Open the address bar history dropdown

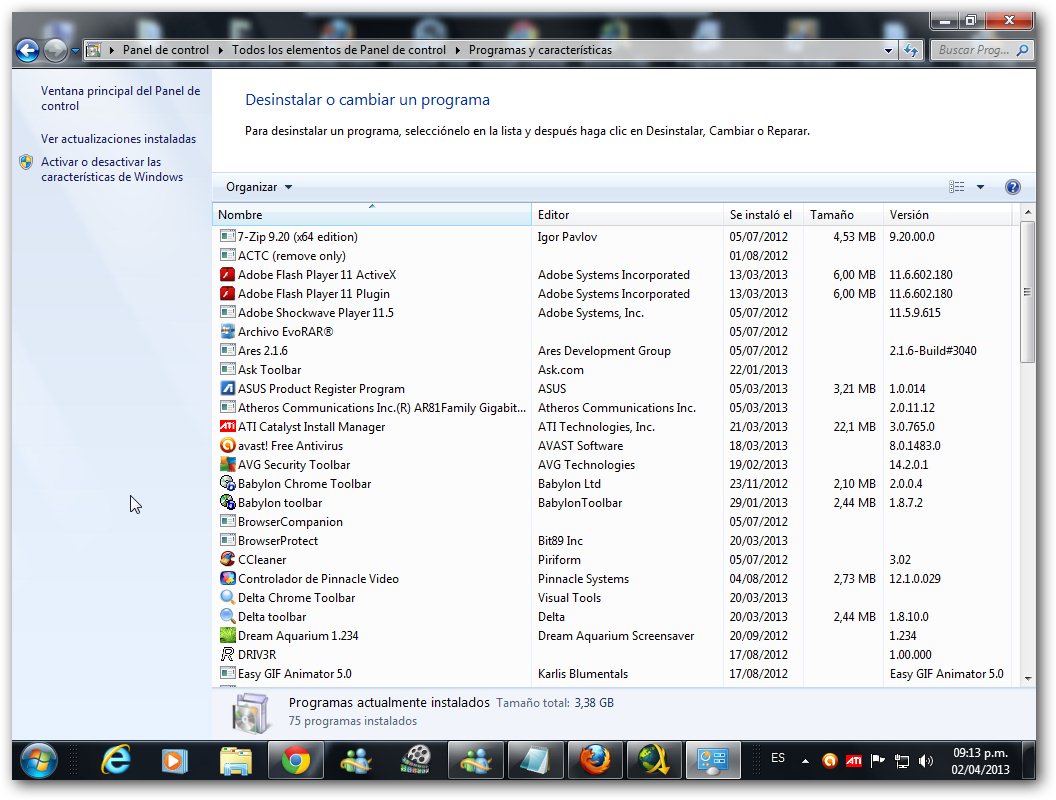click(x=888, y=51)
